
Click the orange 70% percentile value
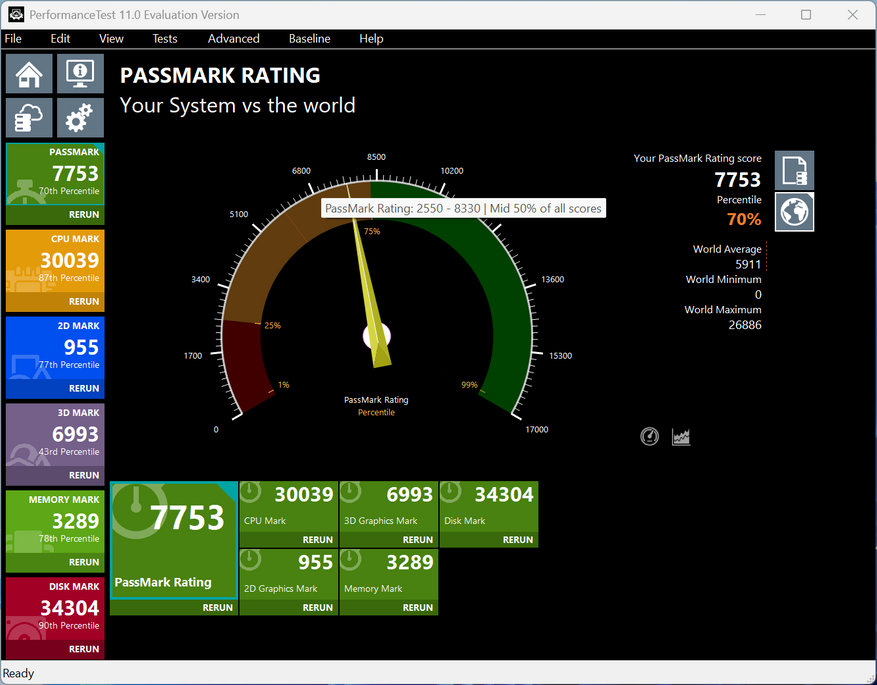(x=744, y=219)
